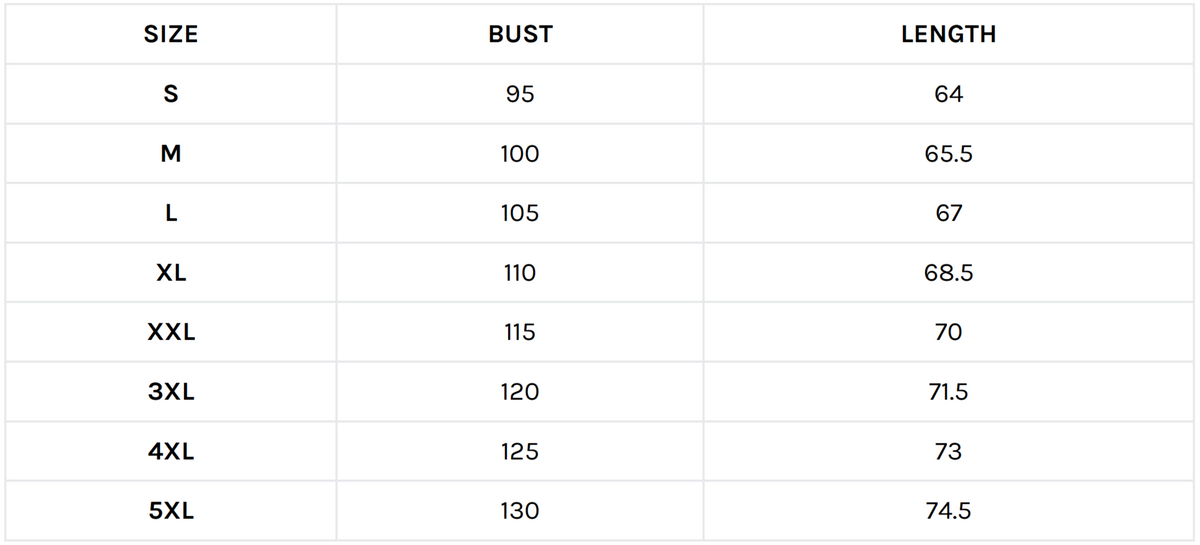Click length value 74.5
Image resolution: width=1200 pixels, height=545 pixels.
click(x=948, y=511)
